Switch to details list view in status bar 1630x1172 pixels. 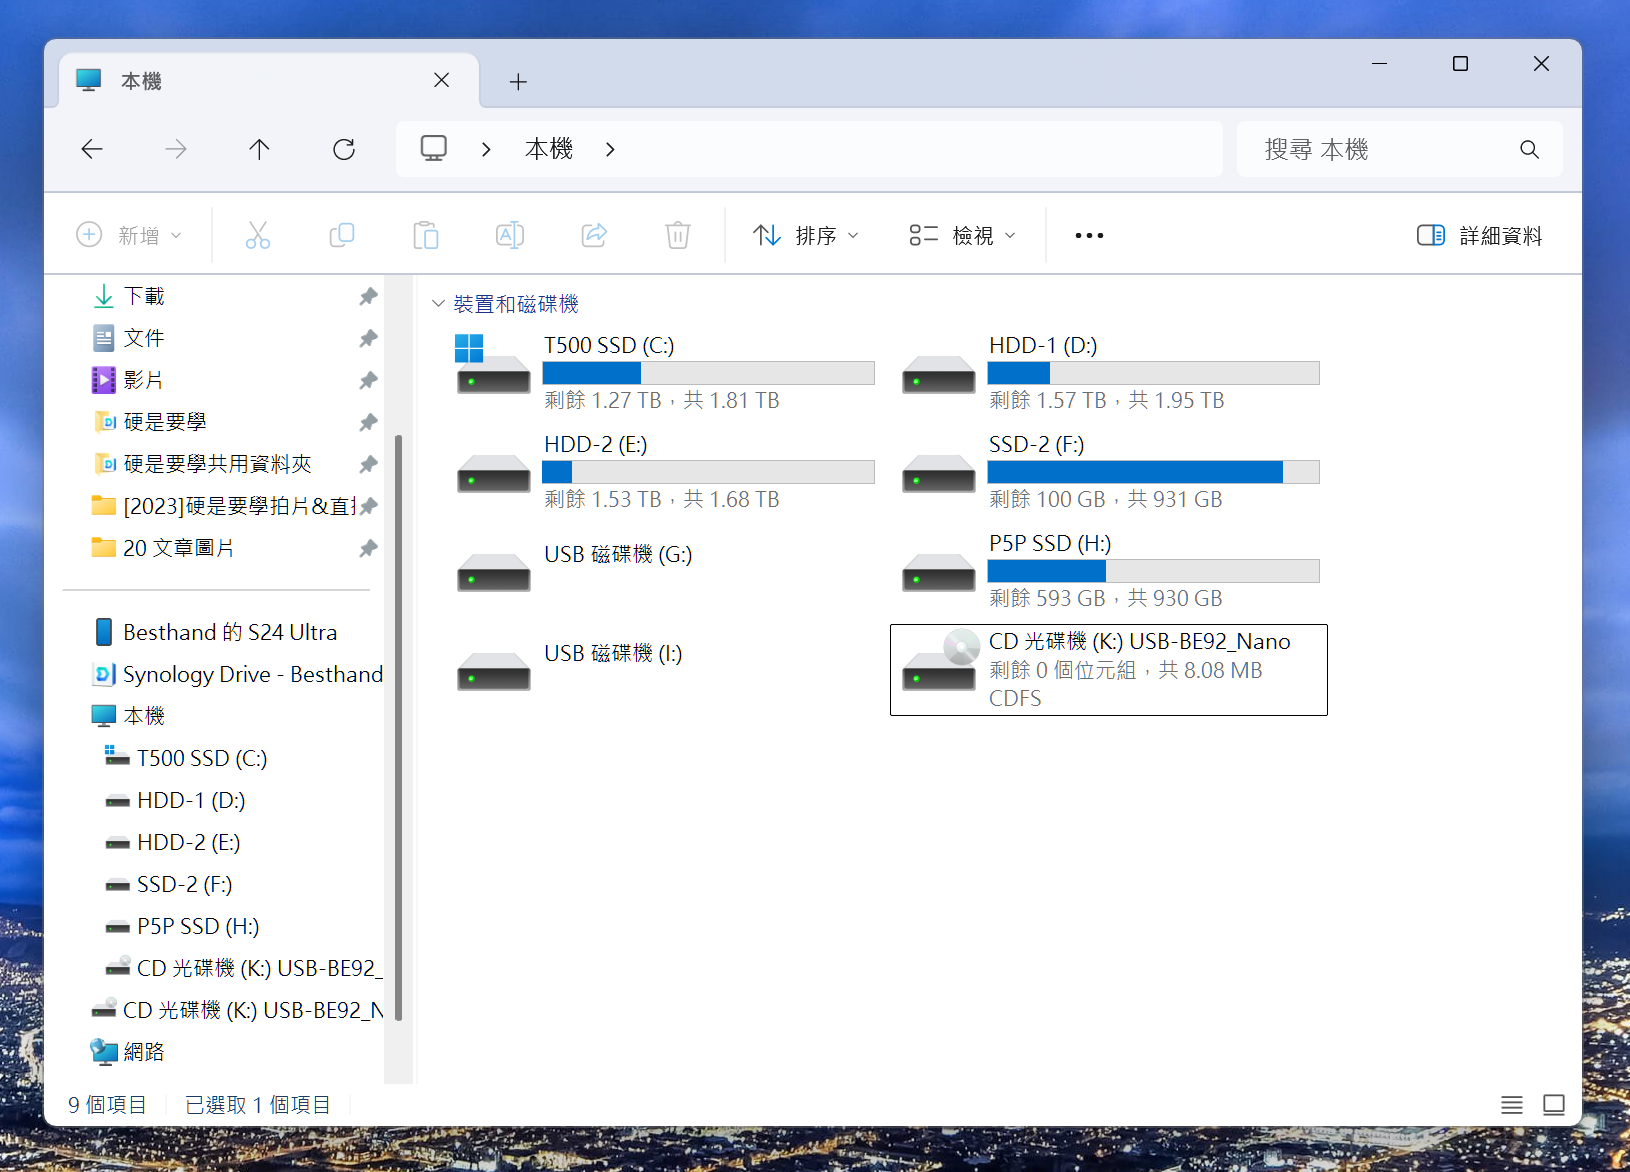(x=1512, y=1104)
